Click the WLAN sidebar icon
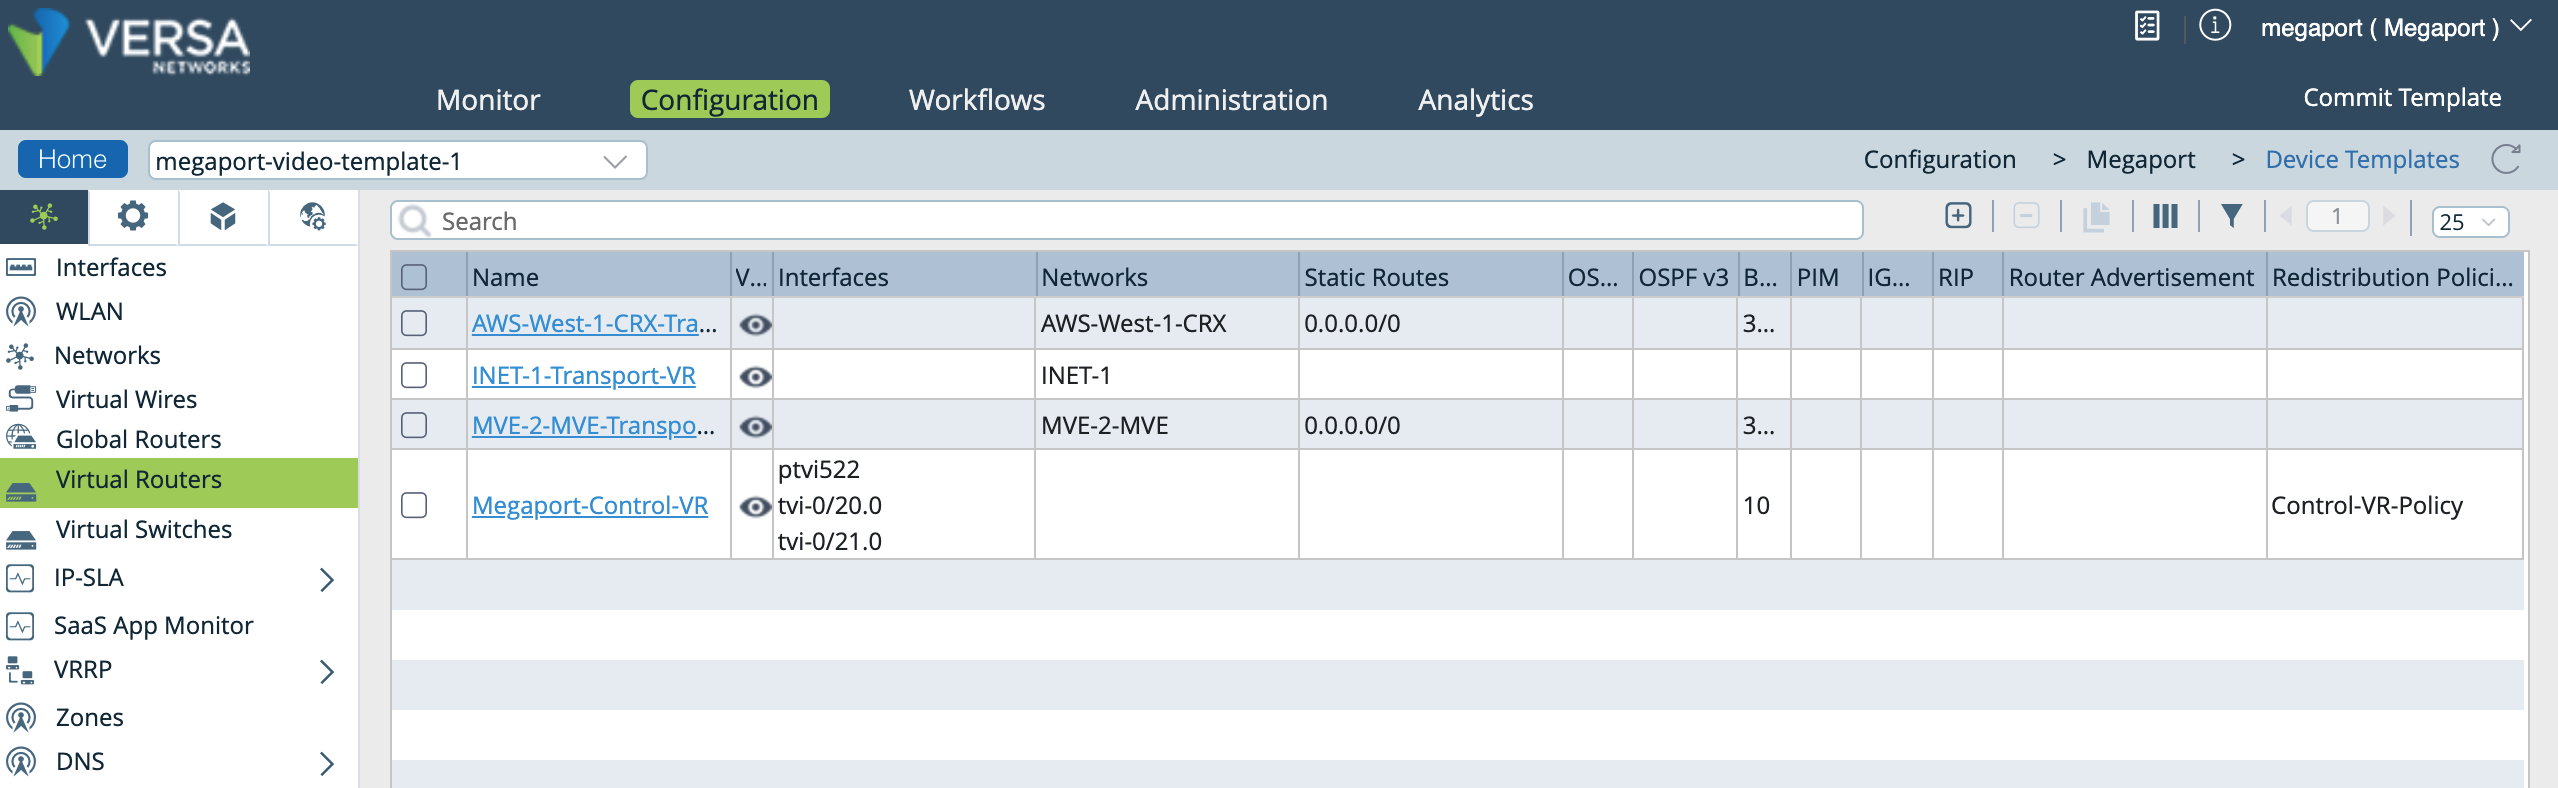 [x=21, y=311]
